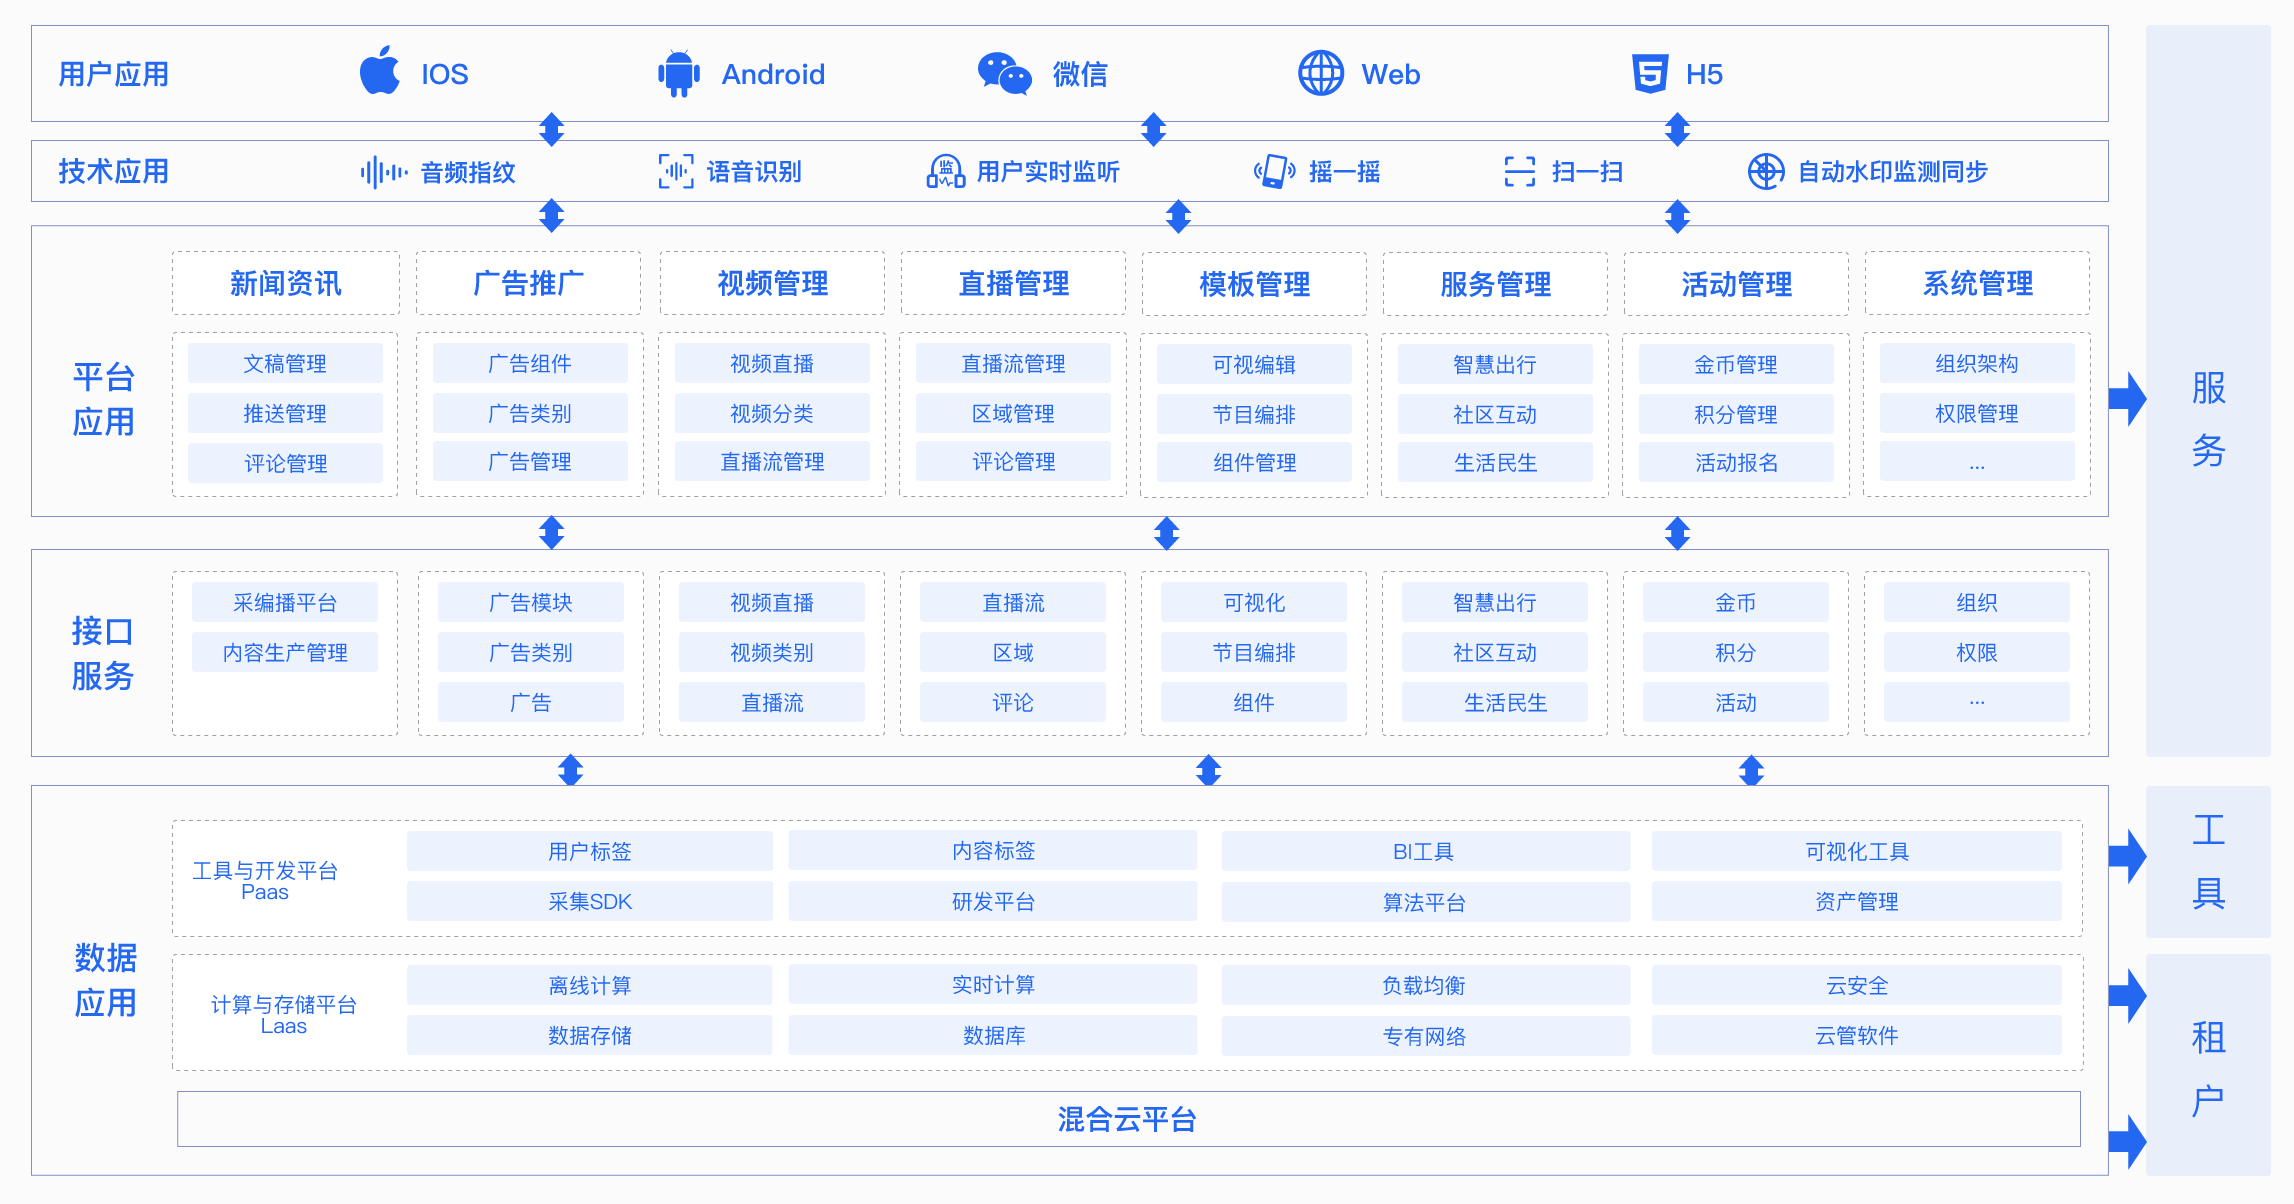This screenshot has width=2294, height=1204.
Task: Click the 音频指纹 waveform icon
Action: pos(383,172)
